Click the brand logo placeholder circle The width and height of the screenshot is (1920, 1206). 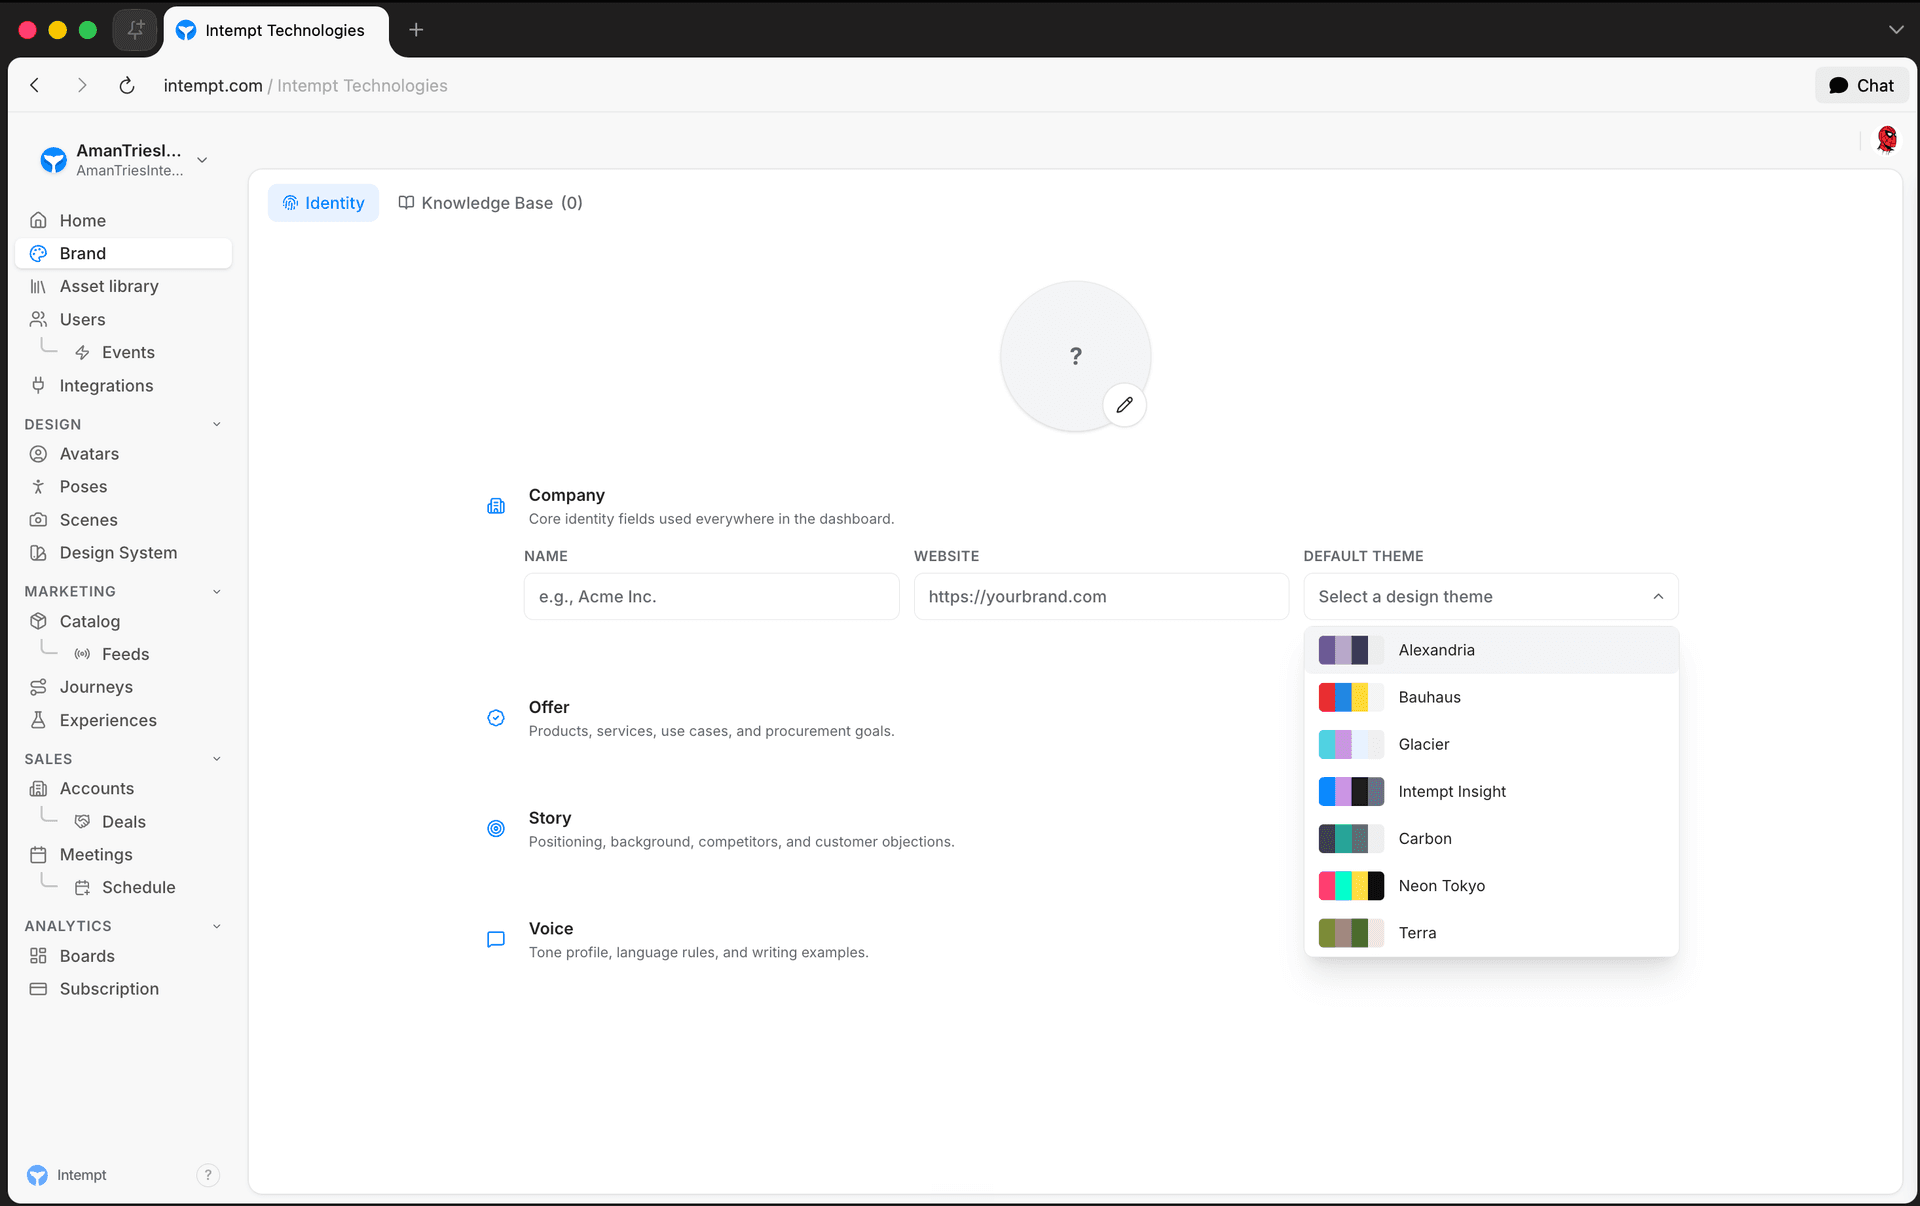tap(1075, 356)
